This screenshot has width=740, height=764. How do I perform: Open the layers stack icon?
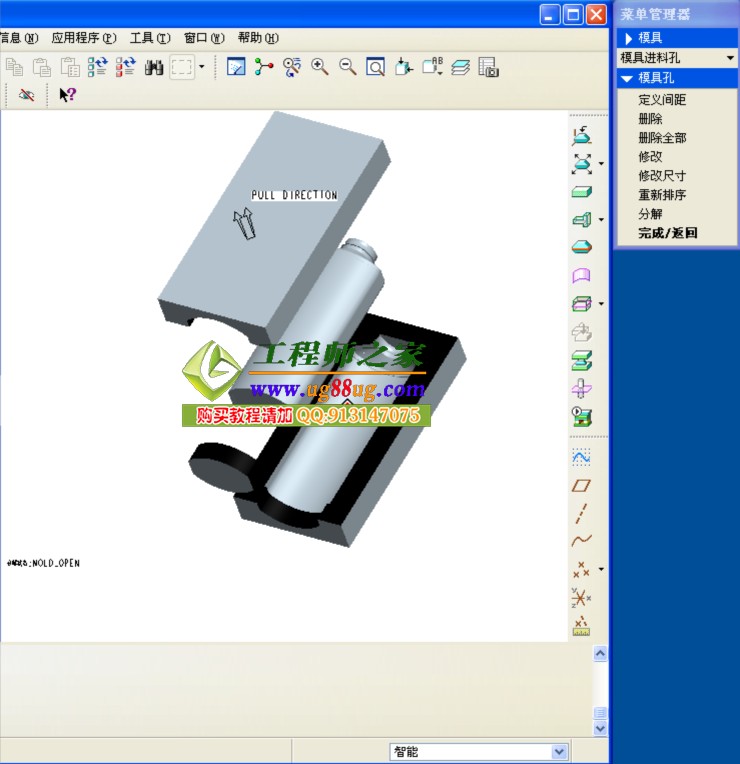(460, 67)
